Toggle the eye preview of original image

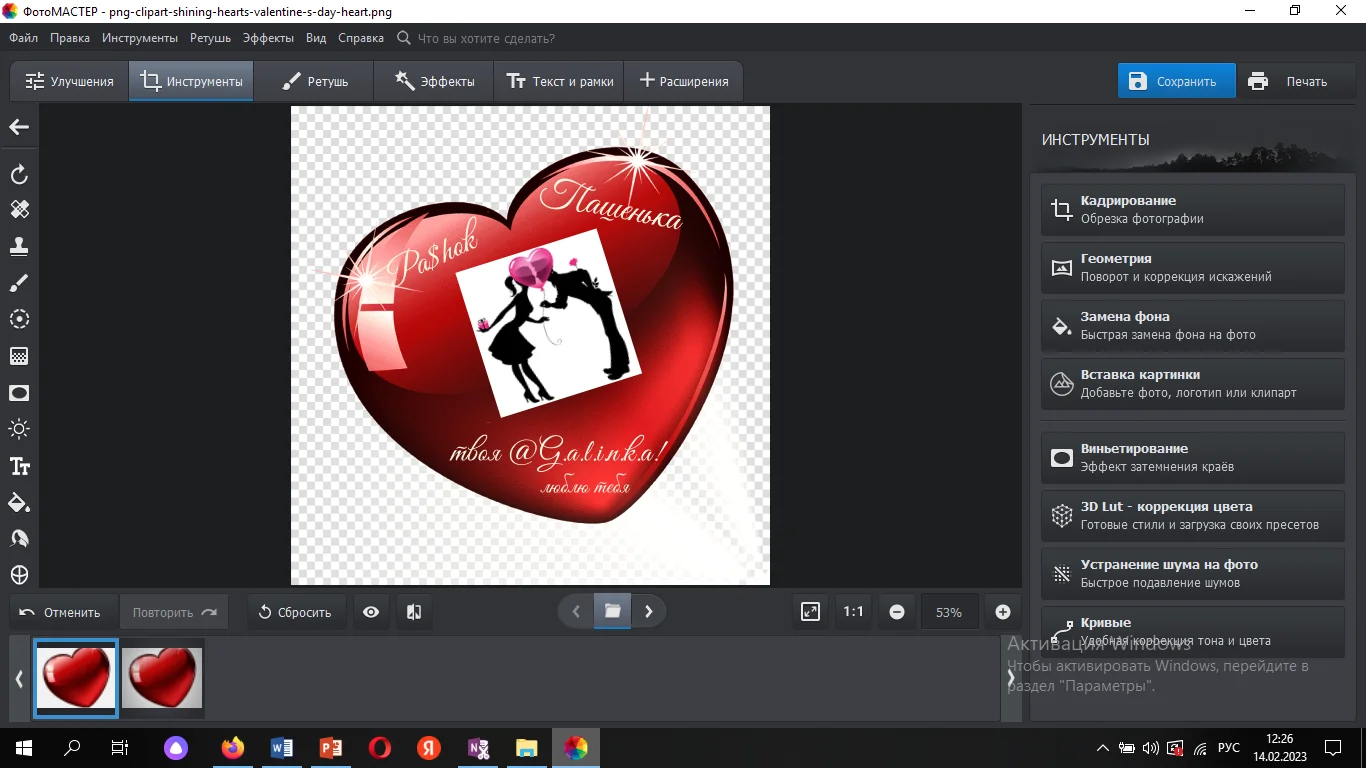click(371, 612)
